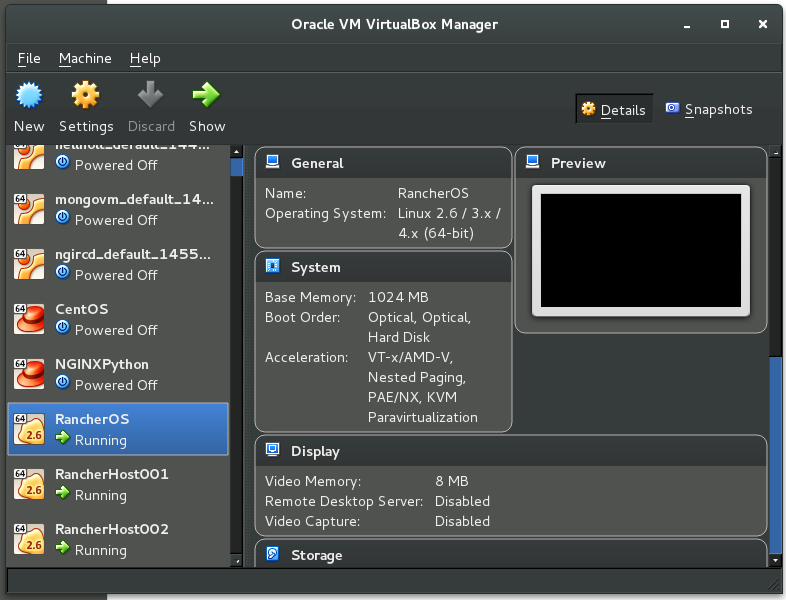This screenshot has width=786, height=600.
Task: Open the Storage section header link
Action: (x=317, y=555)
